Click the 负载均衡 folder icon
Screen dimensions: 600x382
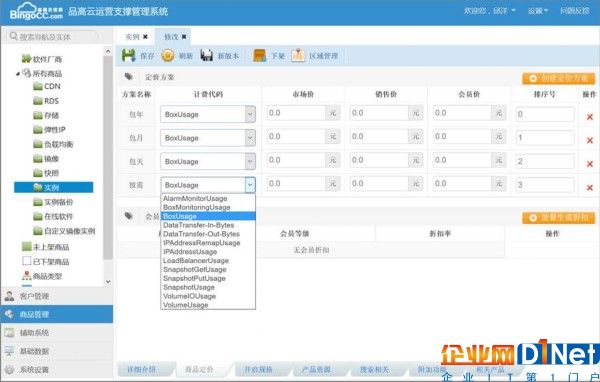click(38, 144)
